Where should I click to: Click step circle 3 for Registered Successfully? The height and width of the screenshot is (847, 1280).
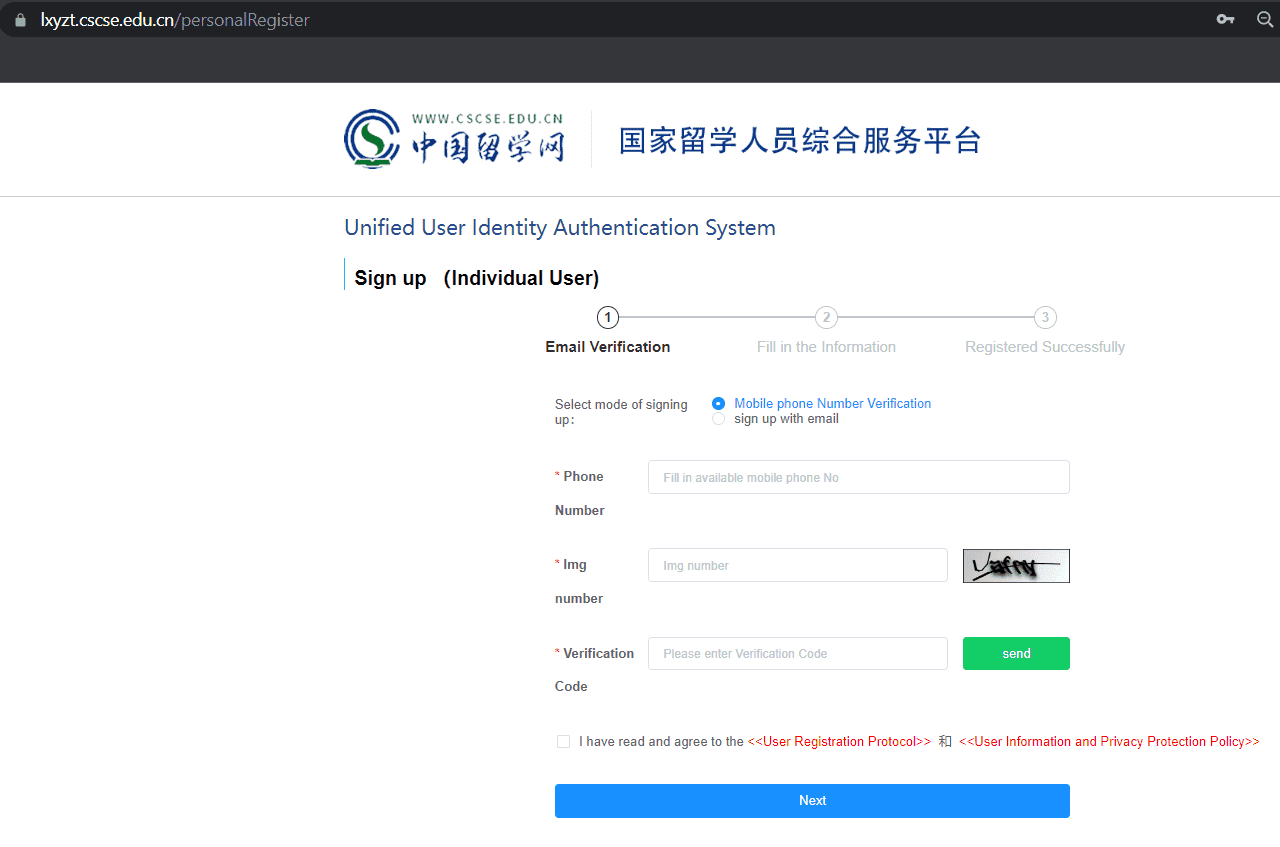tap(1045, 317)
